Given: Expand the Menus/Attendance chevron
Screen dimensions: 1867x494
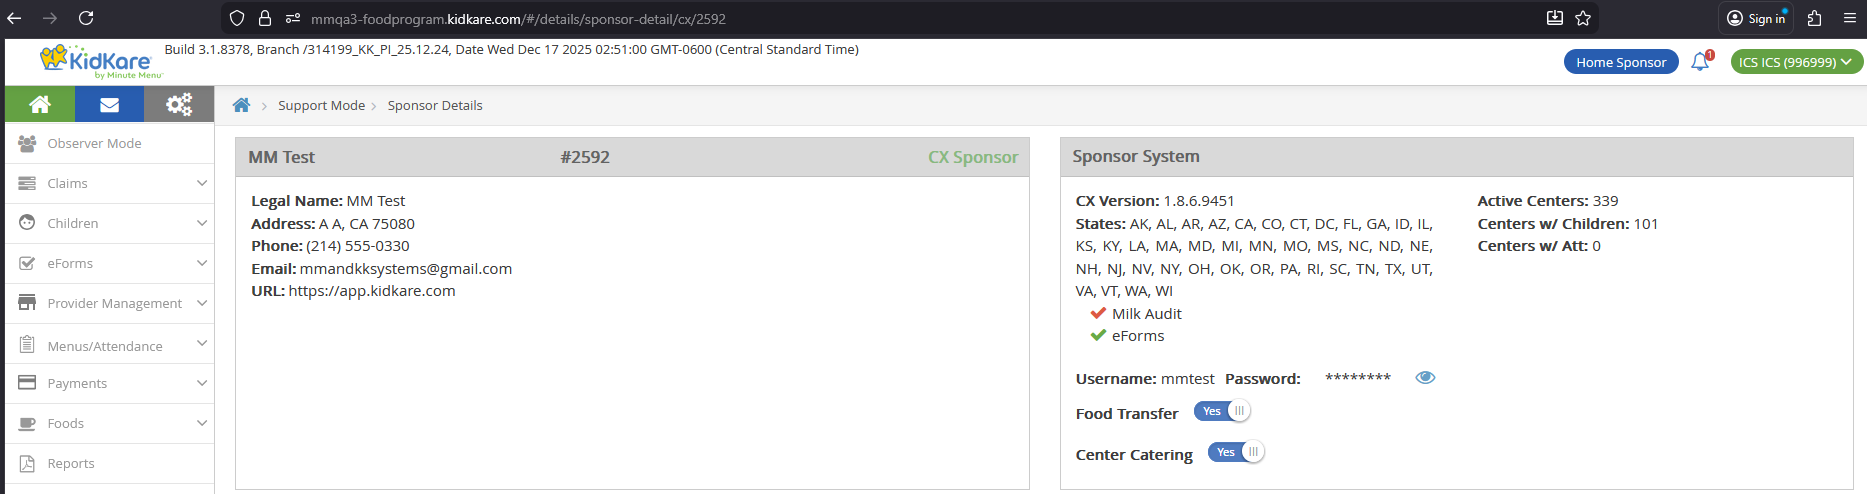Looking at the screenshot, I should click(202, 343).
